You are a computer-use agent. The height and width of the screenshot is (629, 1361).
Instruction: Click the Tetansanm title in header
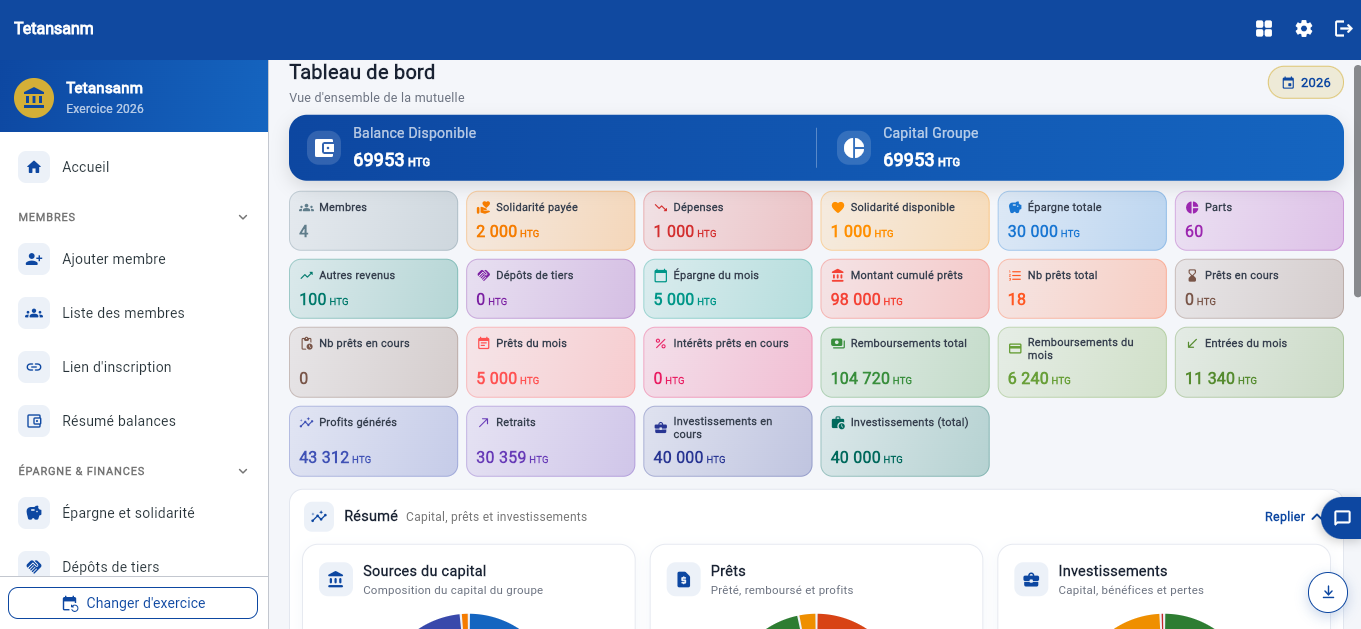point(54,29)
